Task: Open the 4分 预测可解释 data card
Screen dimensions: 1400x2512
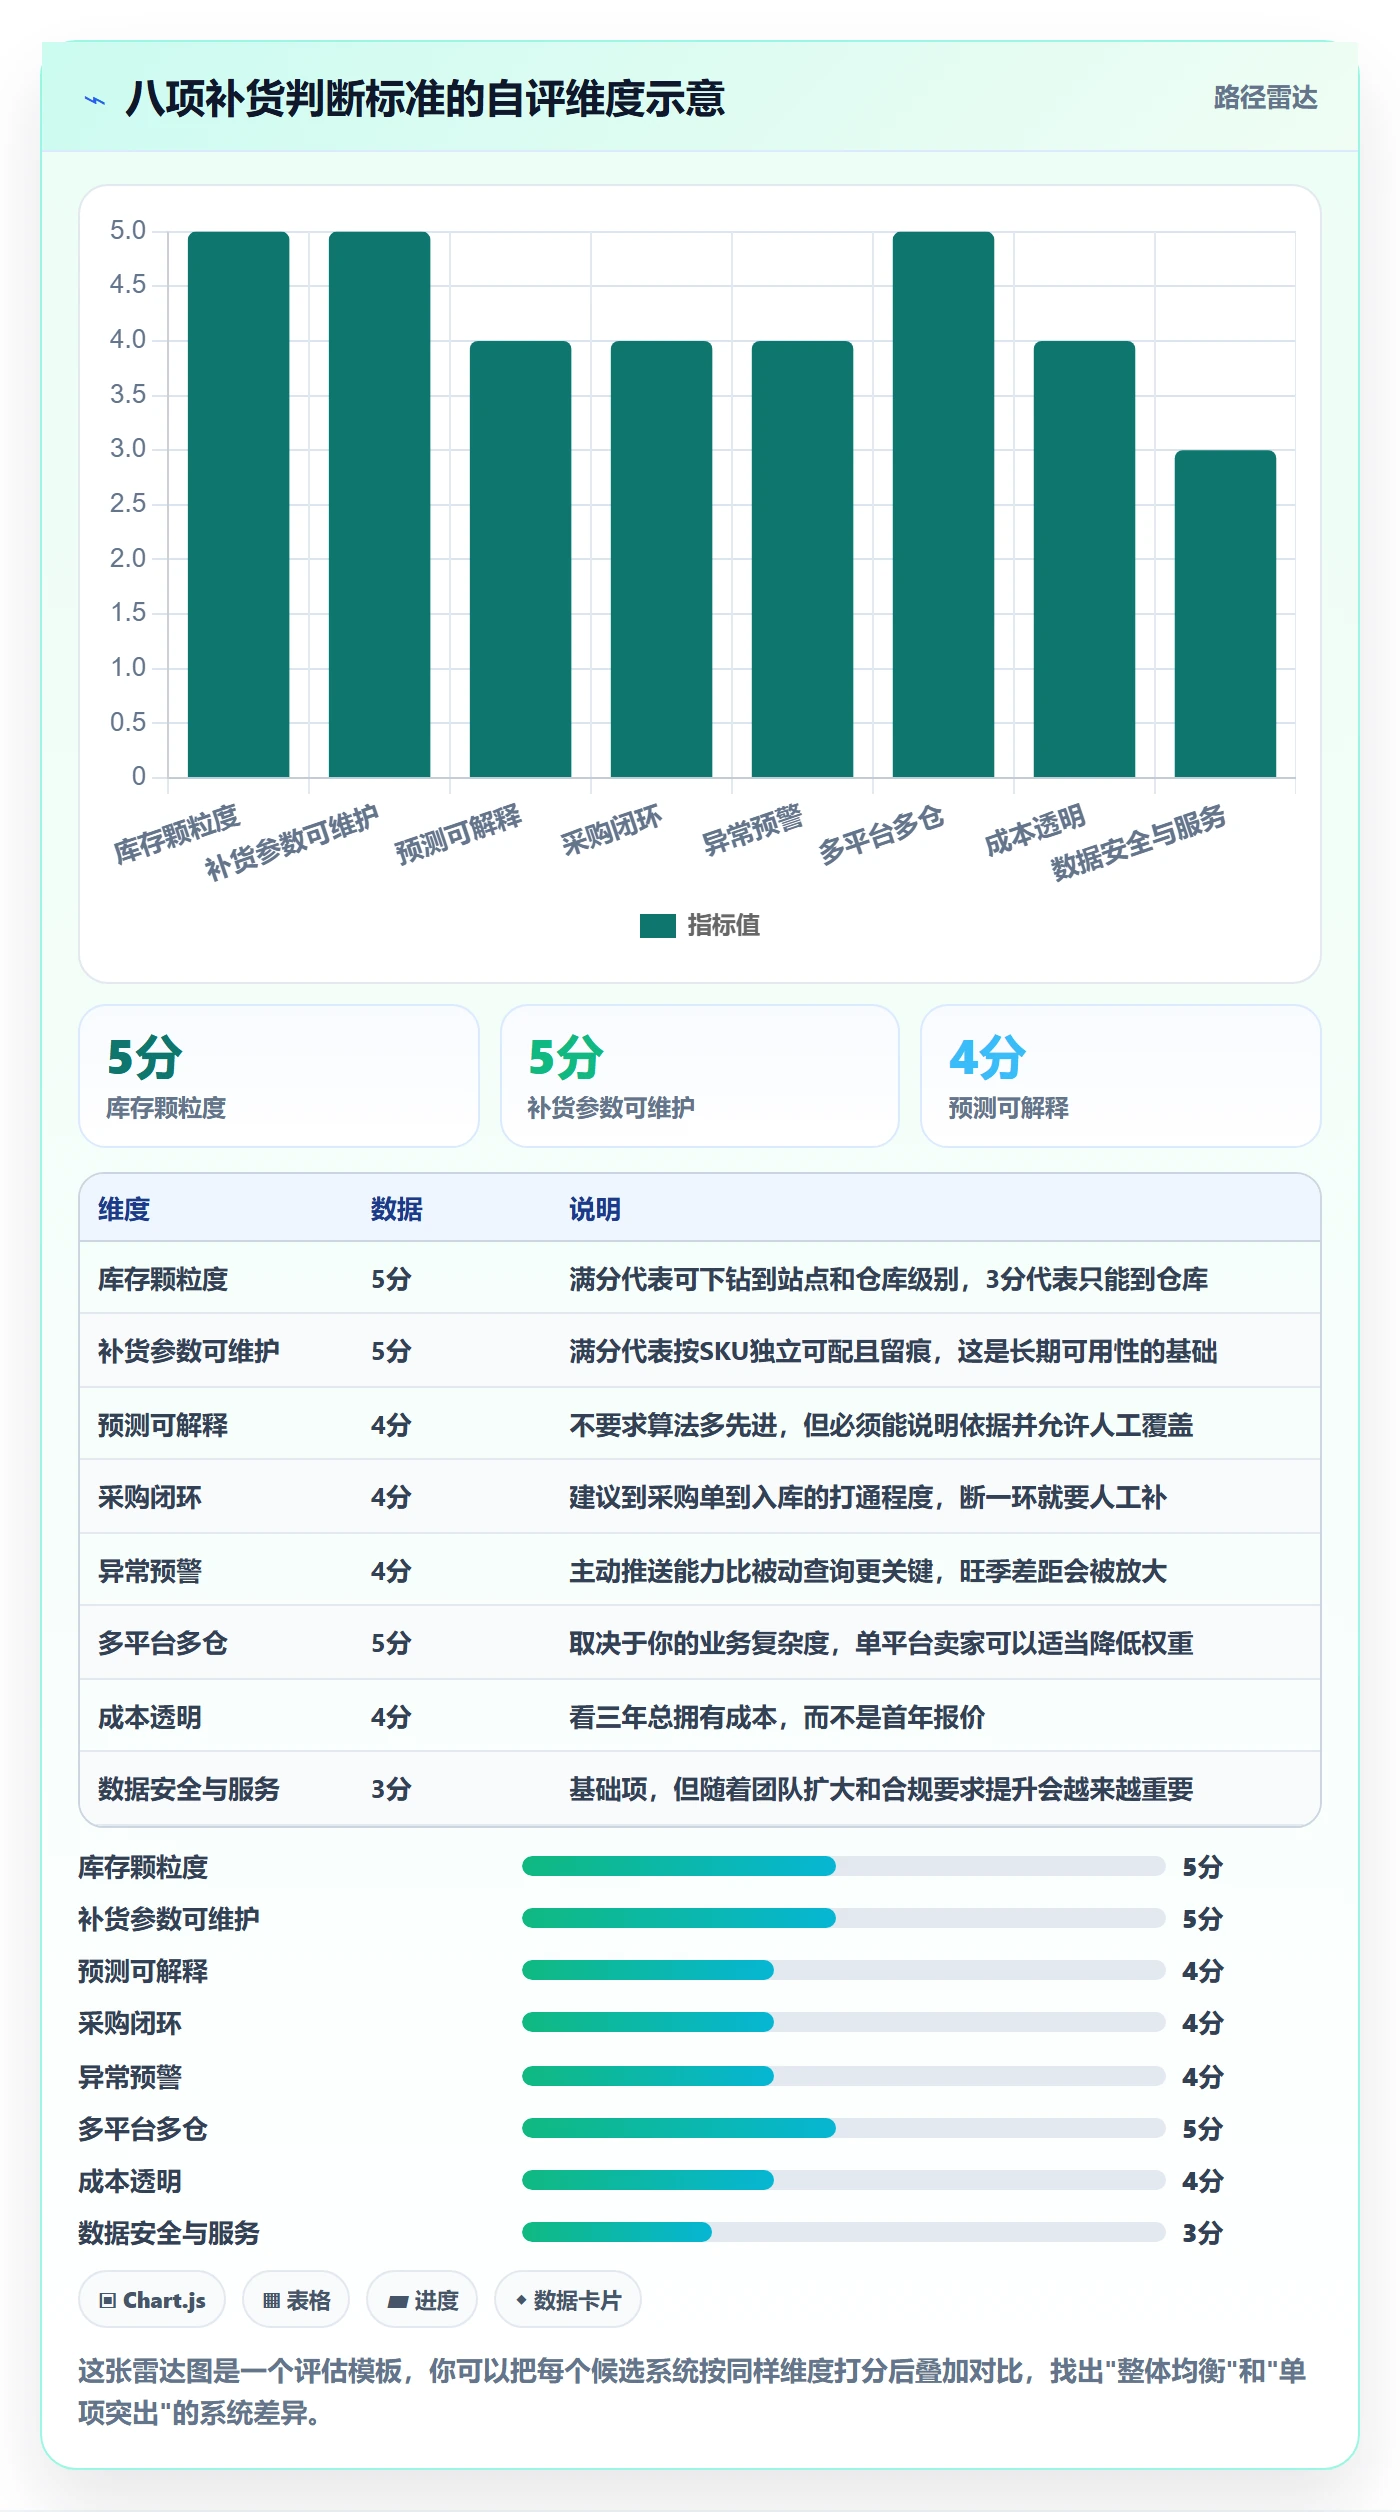Action: point(1121,1076)
